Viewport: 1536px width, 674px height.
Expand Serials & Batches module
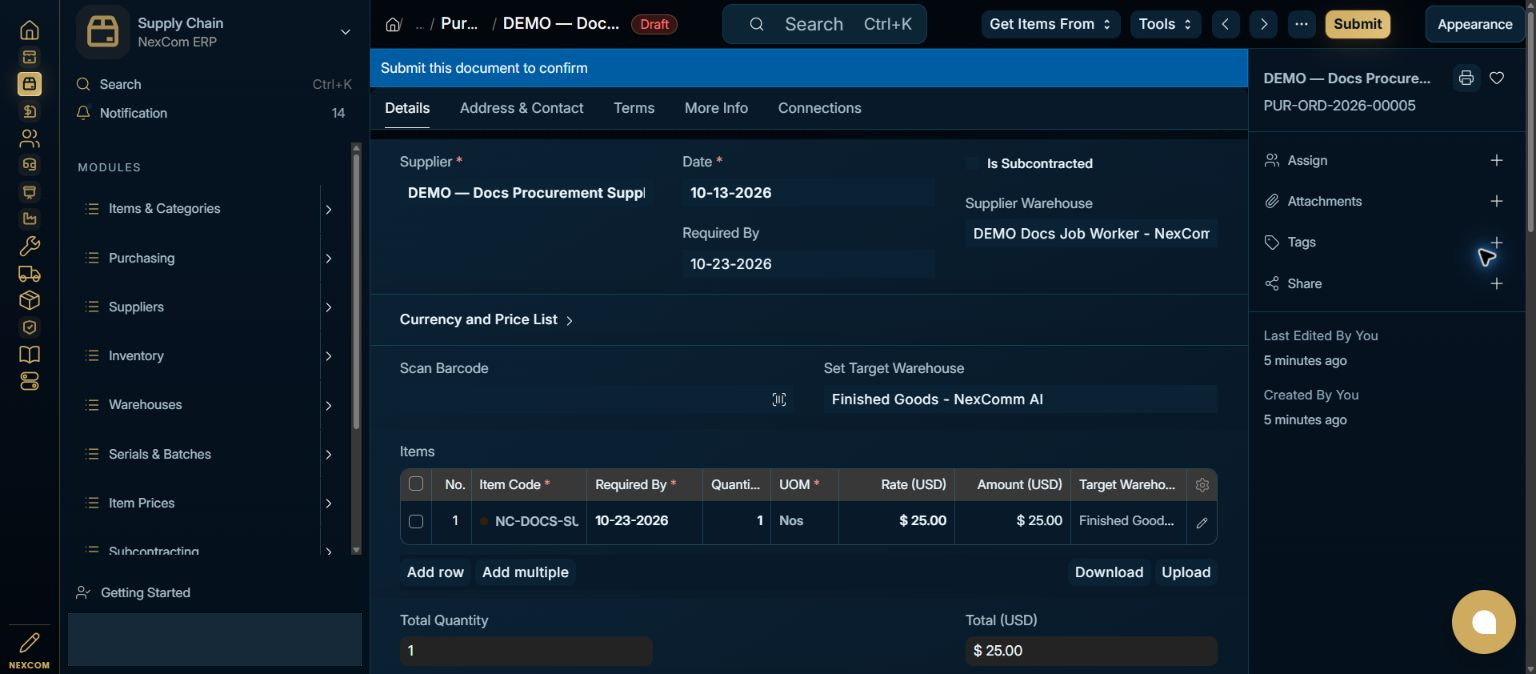[328, 454]
